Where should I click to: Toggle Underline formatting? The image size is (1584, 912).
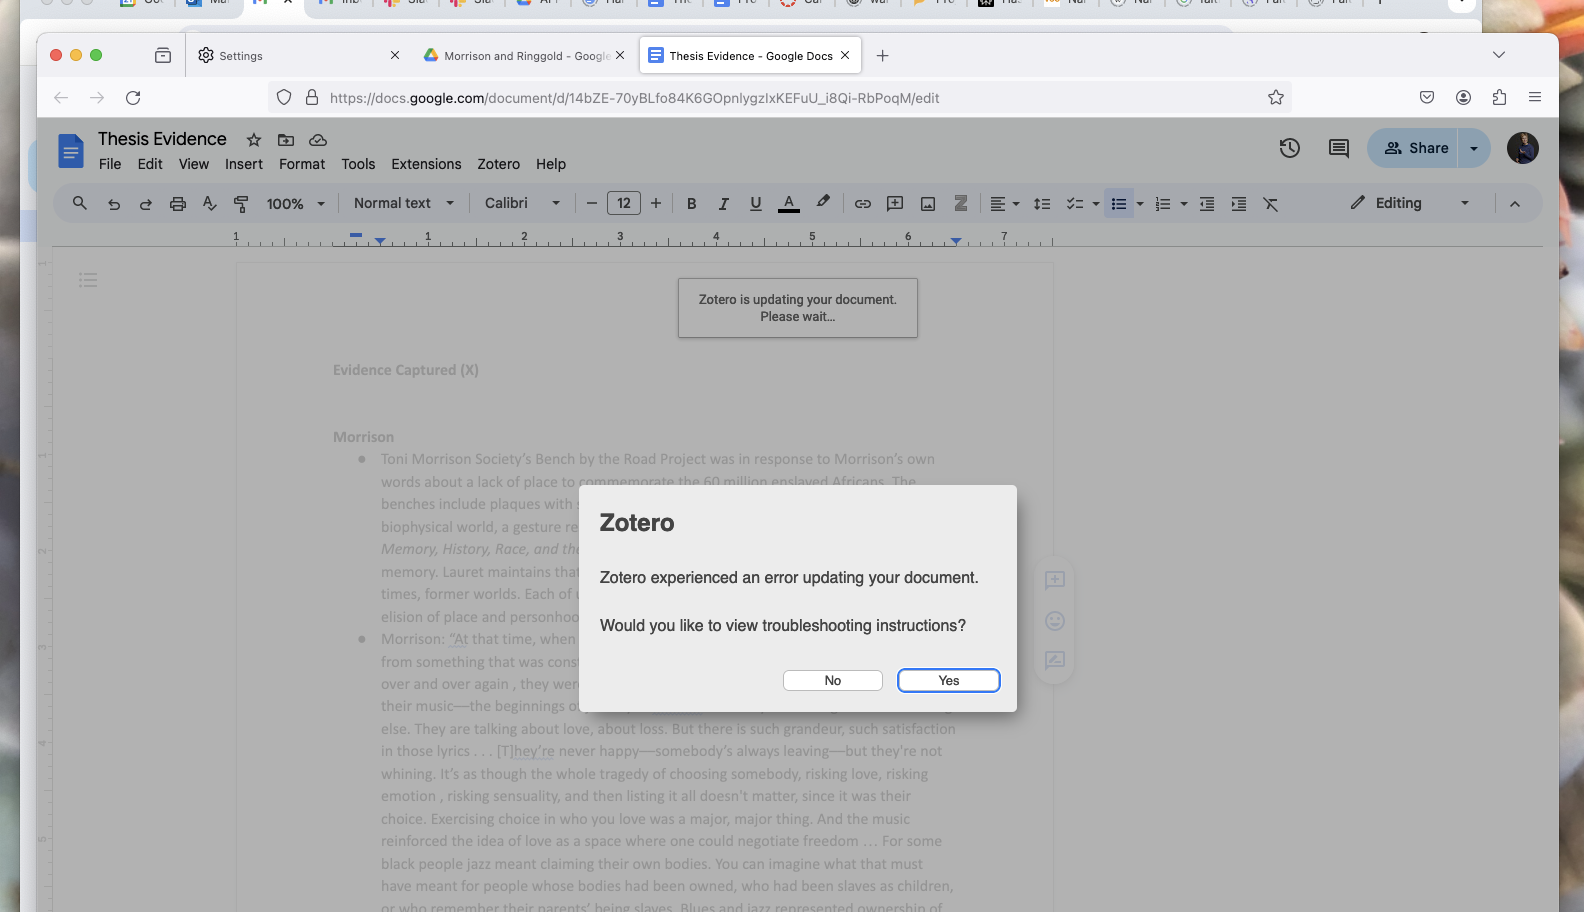756,204
